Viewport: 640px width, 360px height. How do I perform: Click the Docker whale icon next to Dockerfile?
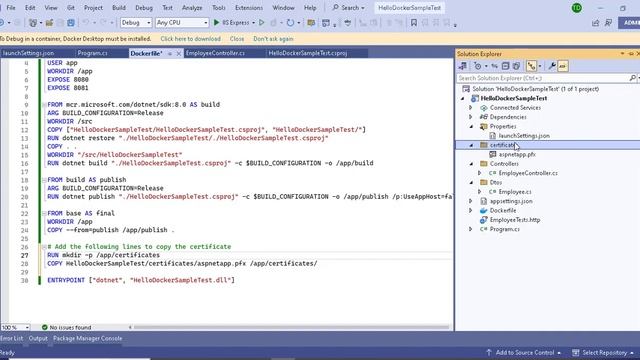pos(484,210)
